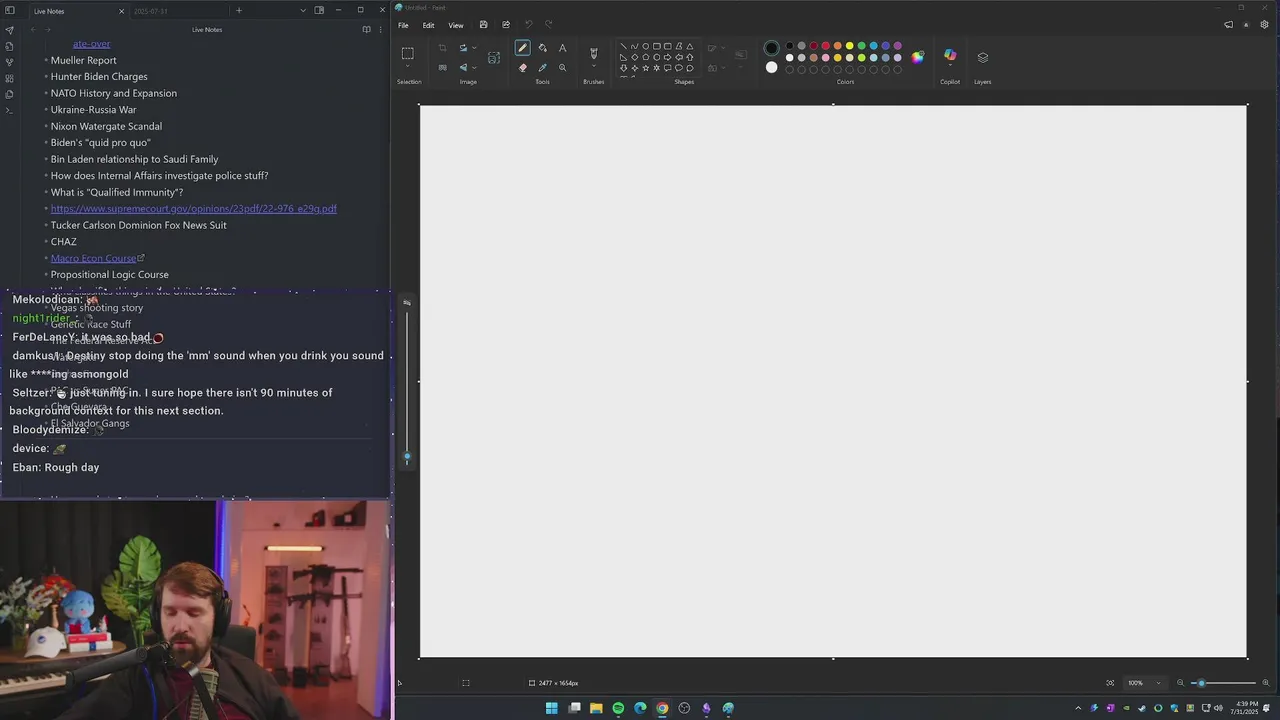Click Obsidian back navigation arrow
Viewport: 1280px width, 720px height.
tap(32, 29)
